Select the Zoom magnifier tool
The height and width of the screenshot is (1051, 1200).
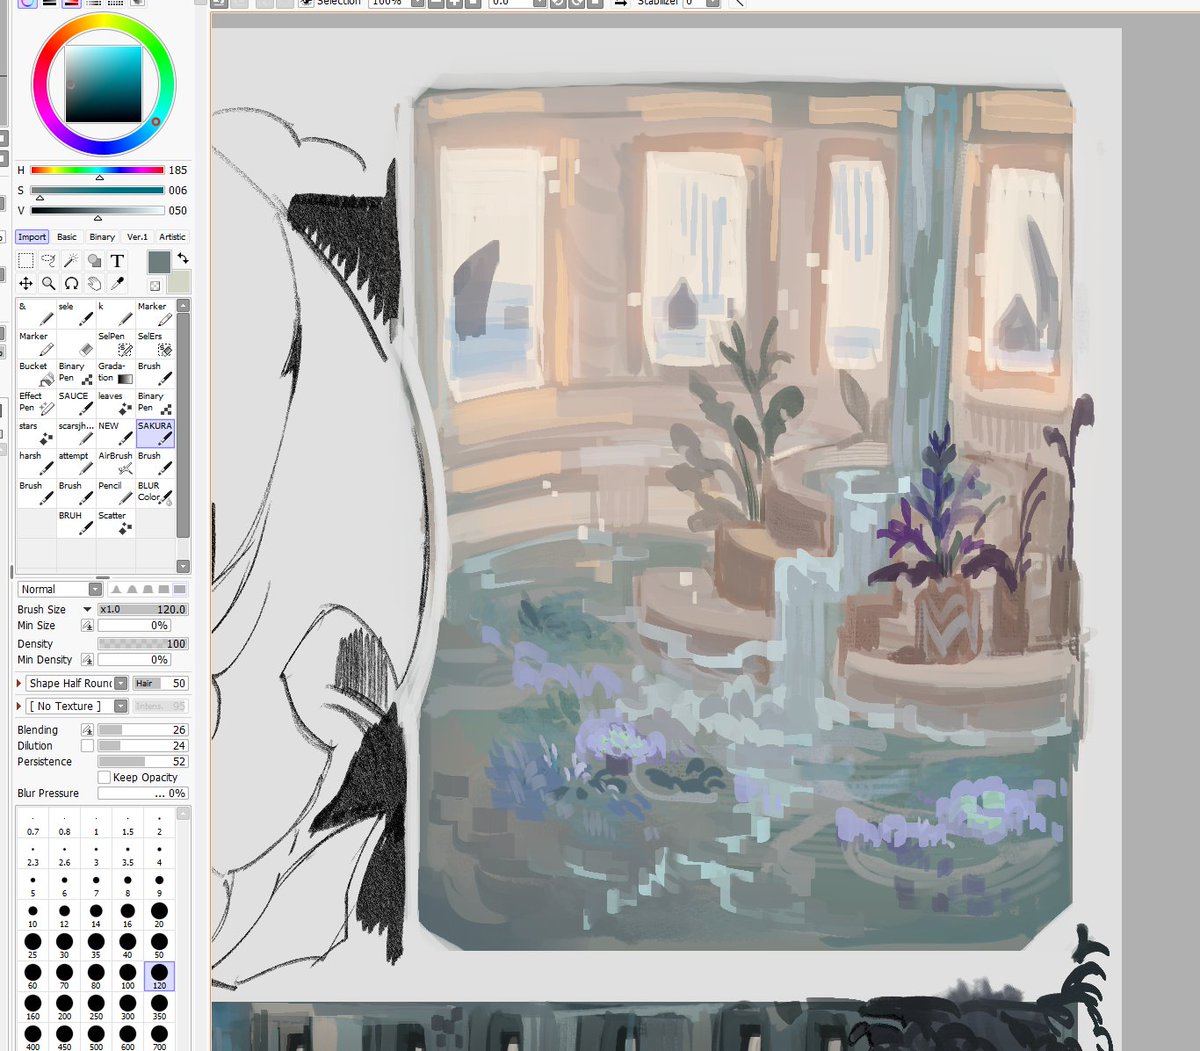coord(48,284)
